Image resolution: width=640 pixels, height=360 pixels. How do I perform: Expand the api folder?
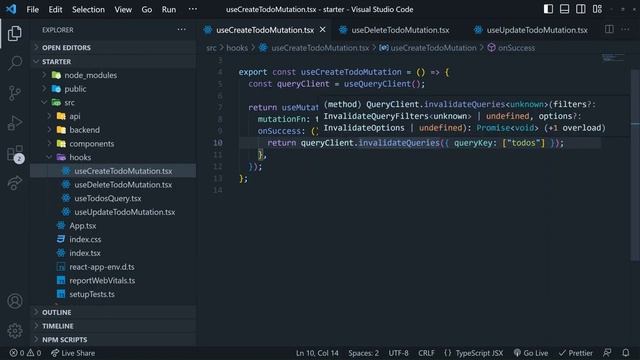pyautogui.click(x=113, y=116)
